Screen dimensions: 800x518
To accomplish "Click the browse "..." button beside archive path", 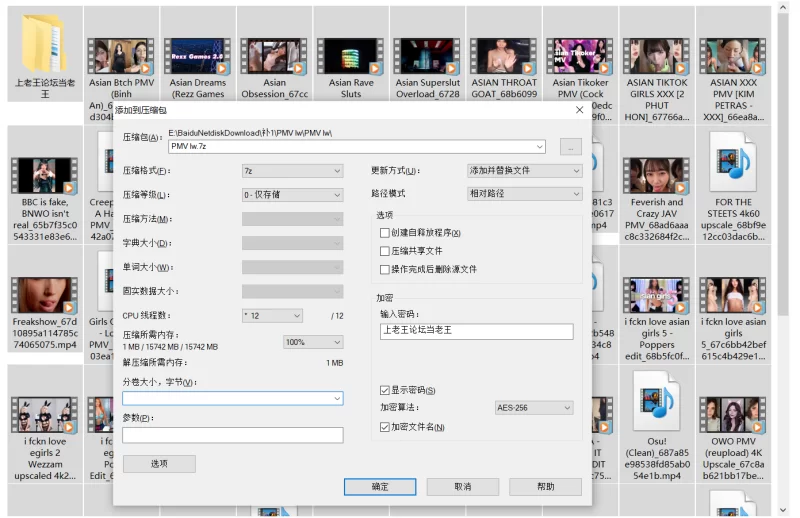I will tap(570, 147).
